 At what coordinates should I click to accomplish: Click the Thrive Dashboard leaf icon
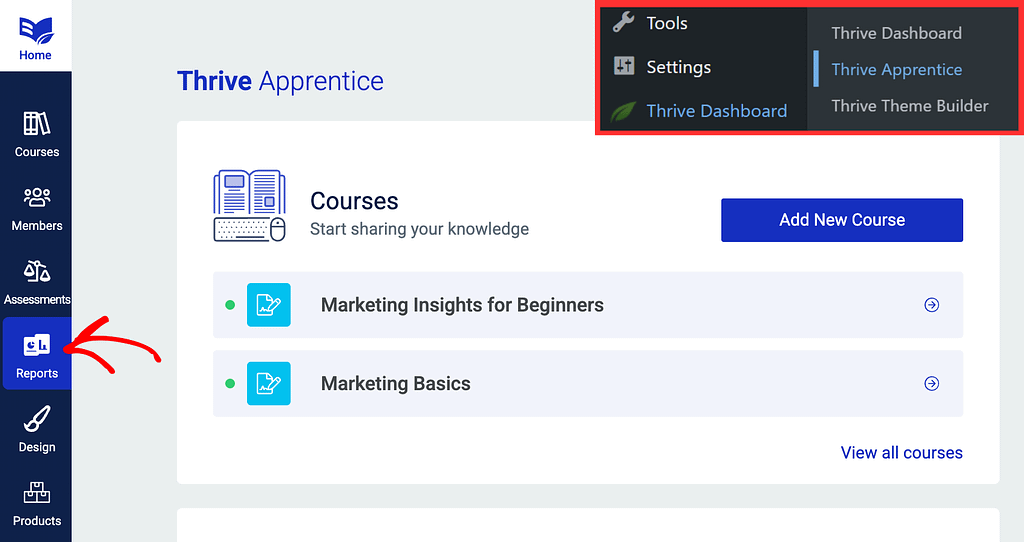(x=624, y=111)
